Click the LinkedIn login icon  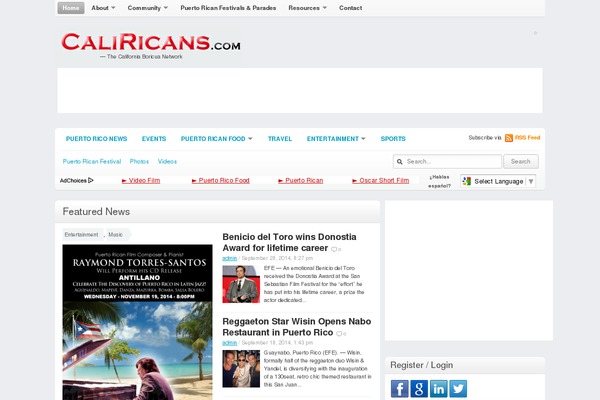[439, 389]
